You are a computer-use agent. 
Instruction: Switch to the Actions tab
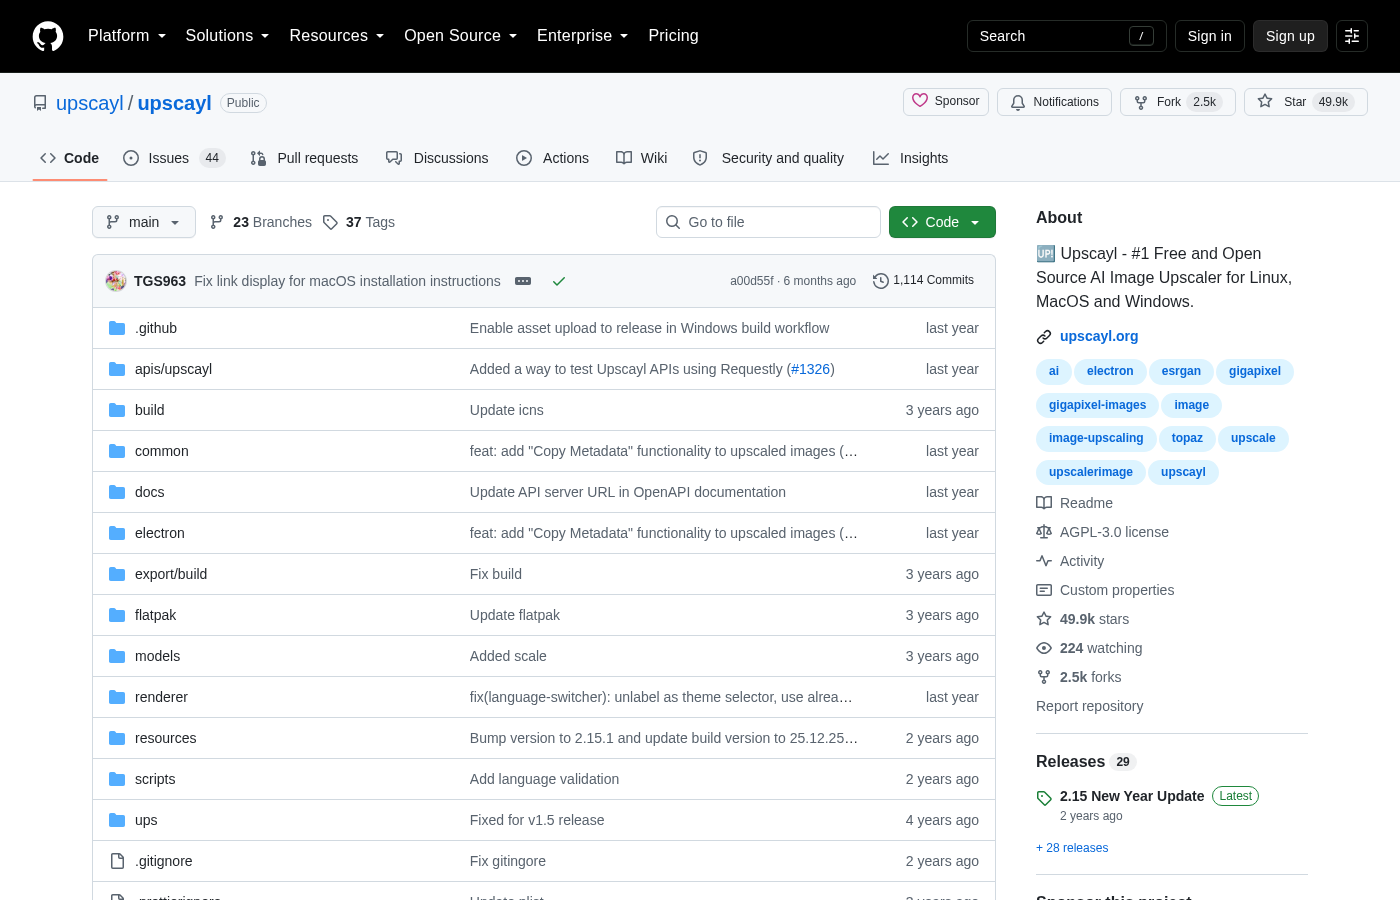coord(552,158)
